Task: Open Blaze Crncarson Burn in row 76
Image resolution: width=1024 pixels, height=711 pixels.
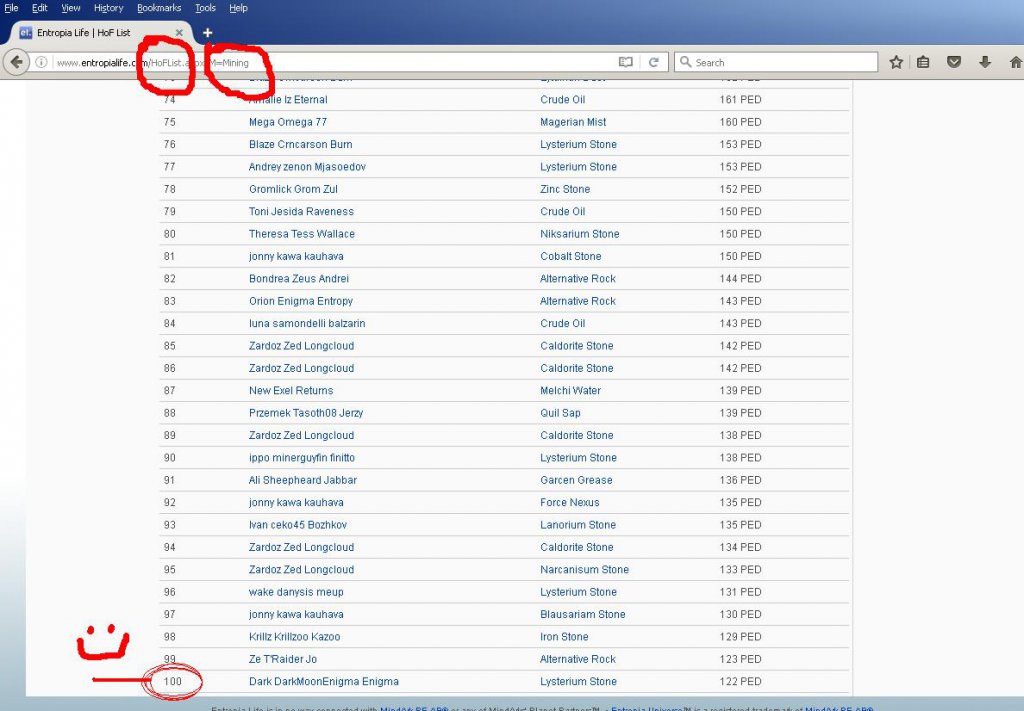Action: click(x=300, y=144)
